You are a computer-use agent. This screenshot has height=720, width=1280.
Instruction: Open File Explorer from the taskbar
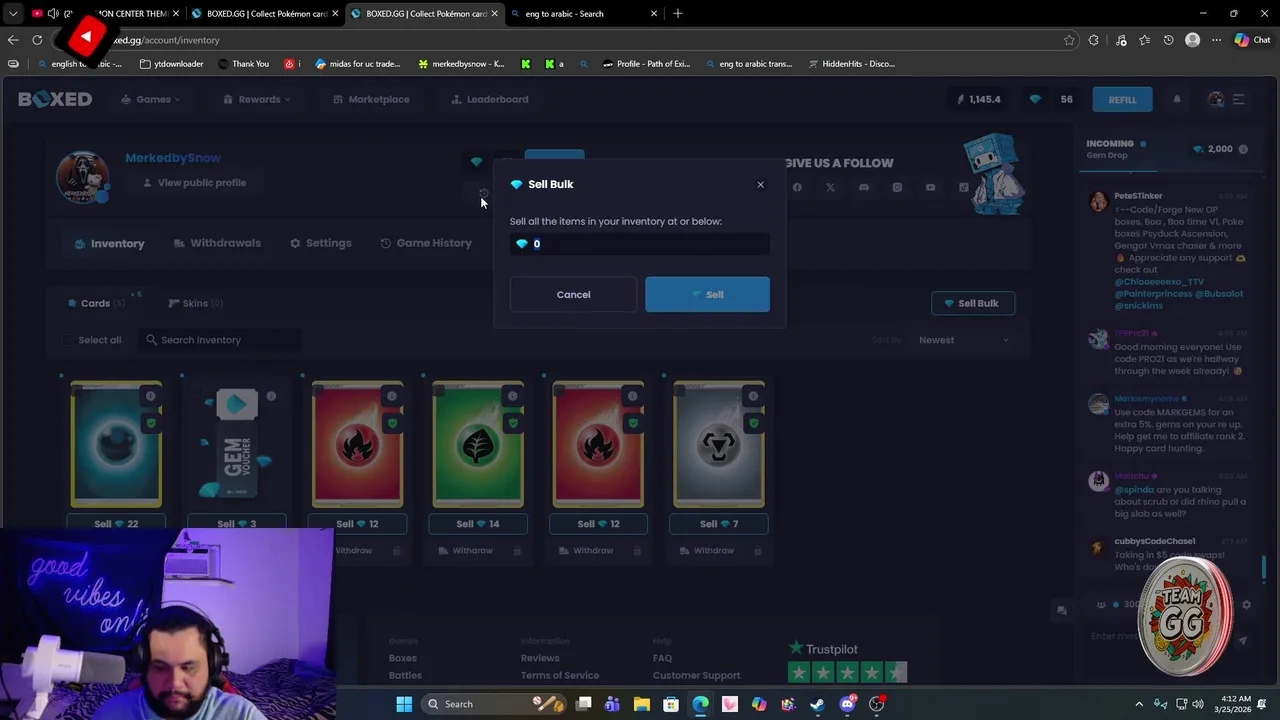click(642, 704)
